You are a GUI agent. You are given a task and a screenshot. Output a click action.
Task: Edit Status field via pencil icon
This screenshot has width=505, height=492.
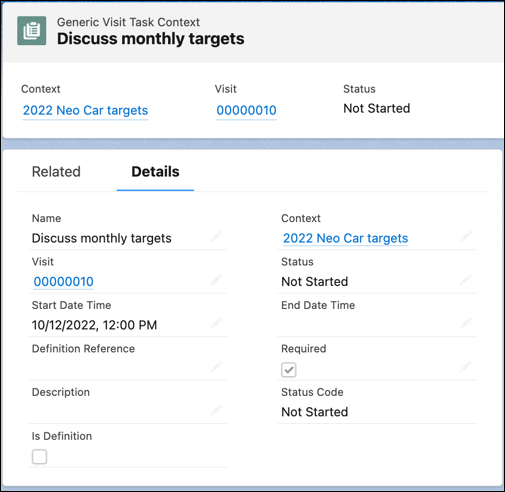click(466, 280)
